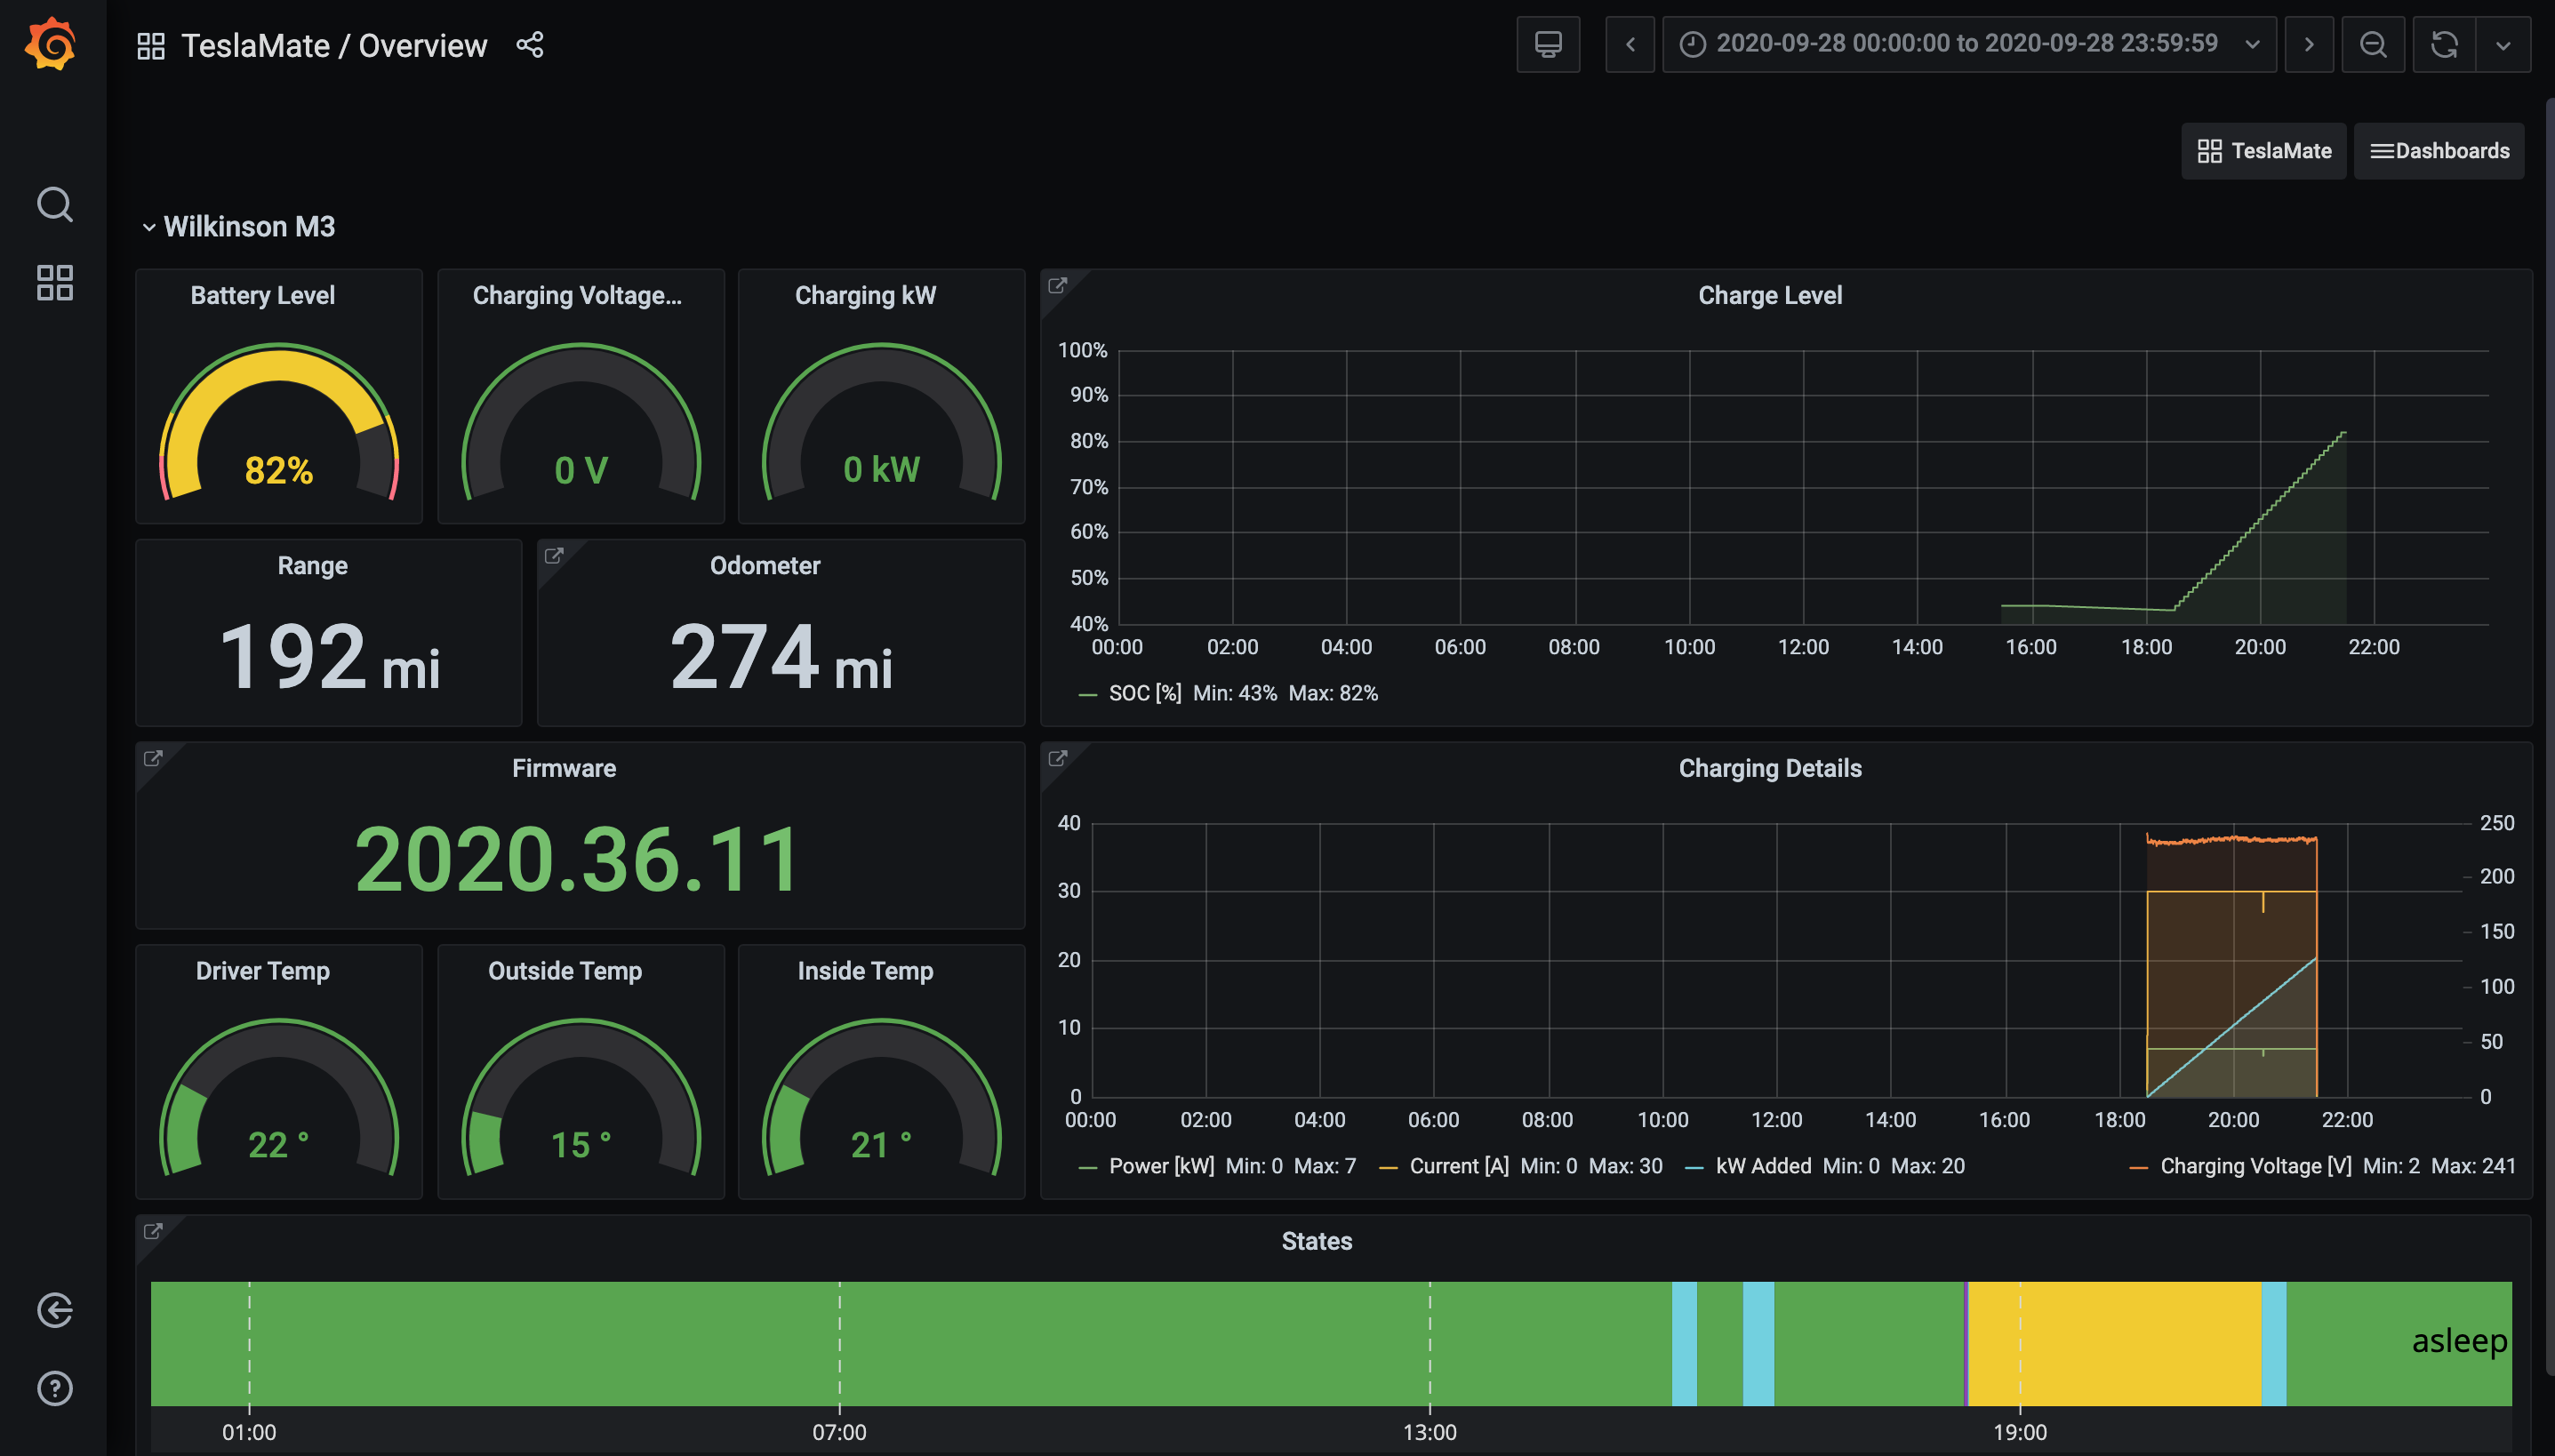Screen dimensions: 2555x1456
Task: Open the Charging Details panel title menu
Action: 1770,768
